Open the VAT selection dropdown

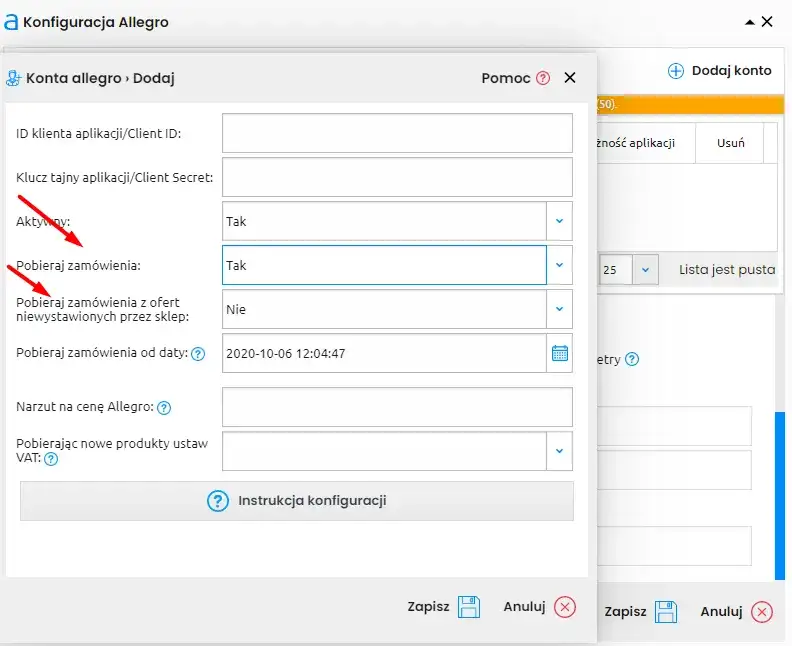pos(559,451)
